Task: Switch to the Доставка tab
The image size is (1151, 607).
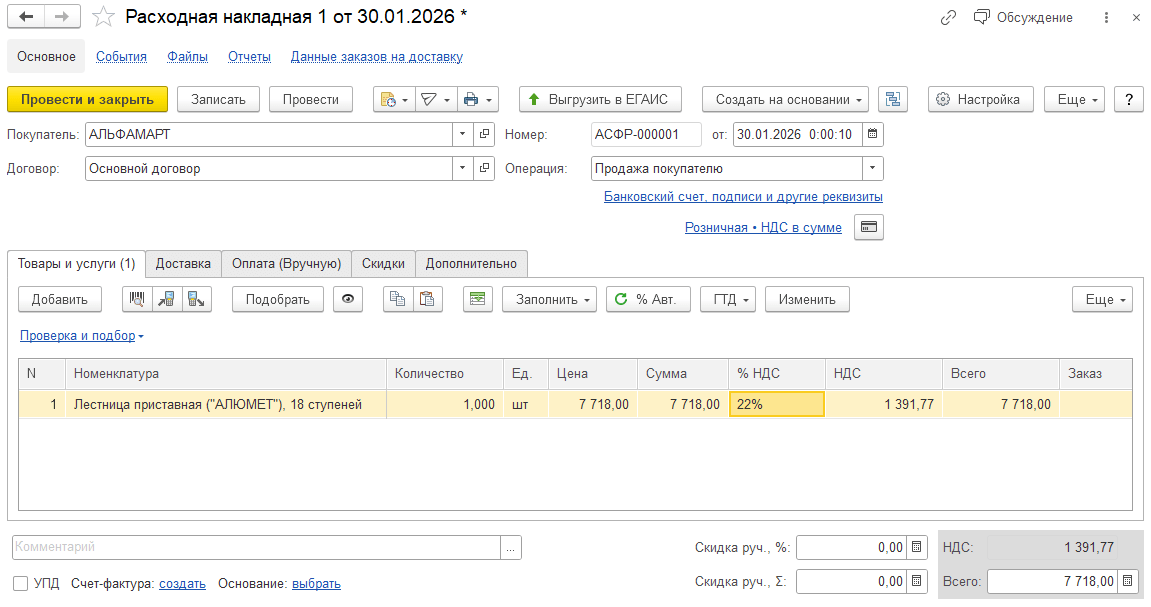Action: pos(183,264)
